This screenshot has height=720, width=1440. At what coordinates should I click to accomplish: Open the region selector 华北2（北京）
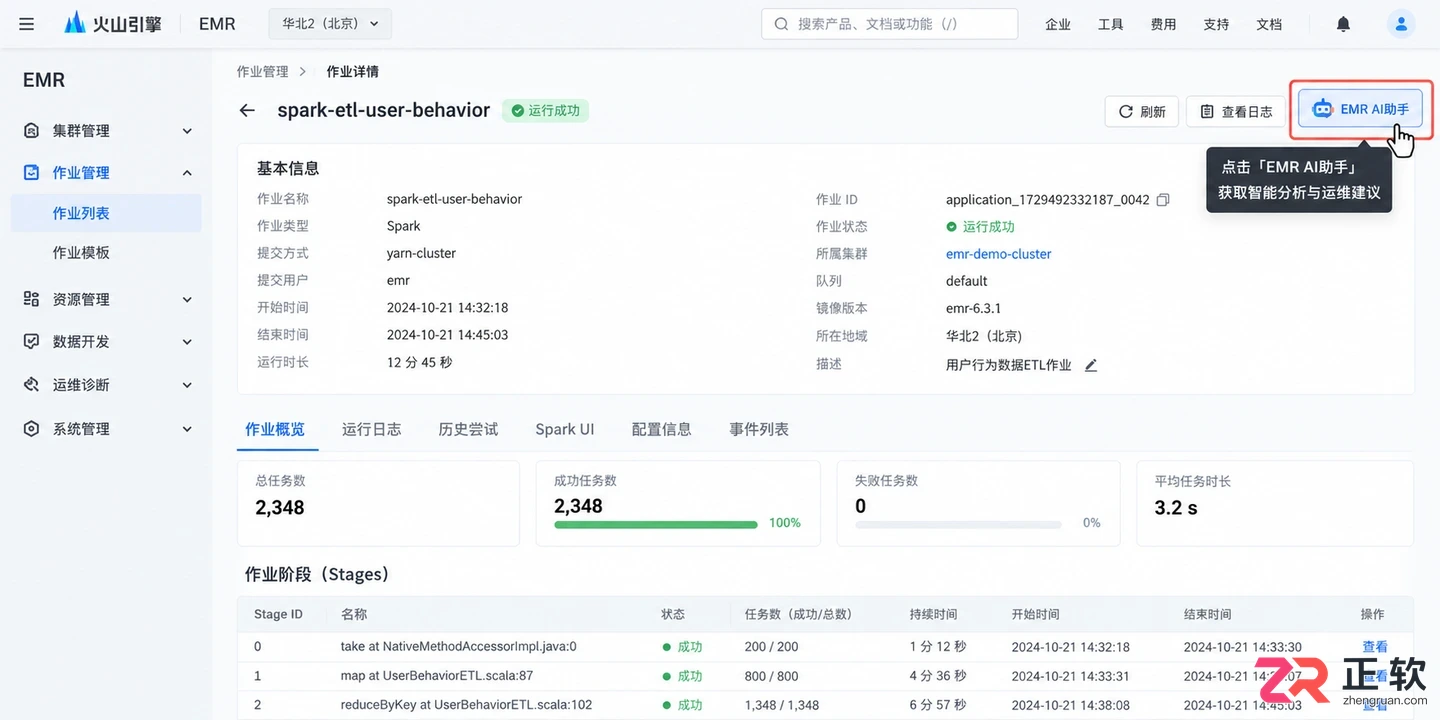(x=330, y=24)
